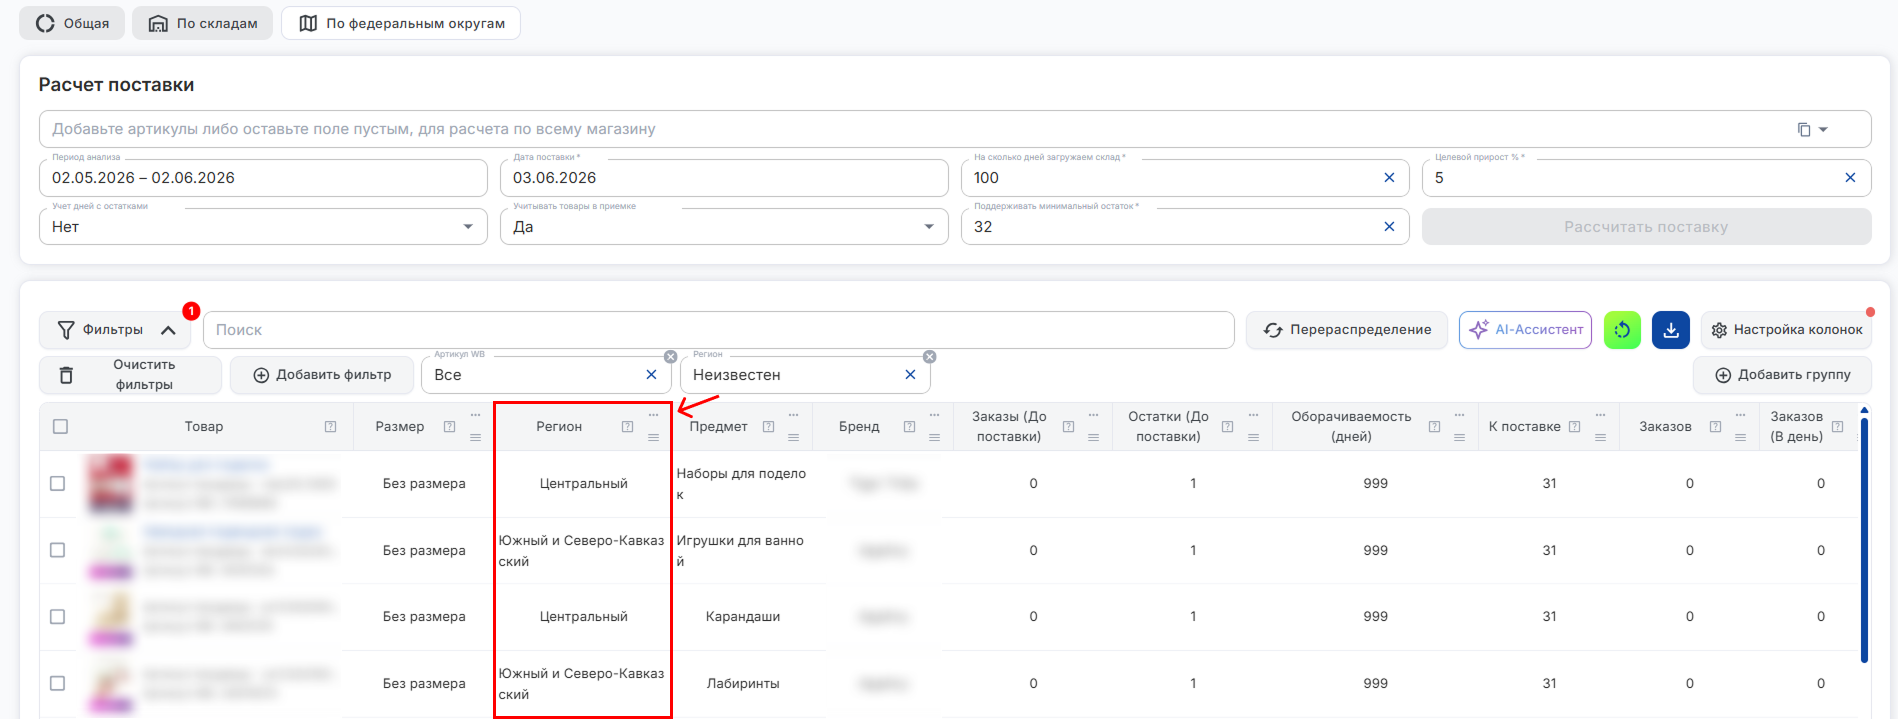Image resolution: width=1898 pixels, height=719 pixels.
Task: Open the Дата поставки date field
Action: (724, 178)
